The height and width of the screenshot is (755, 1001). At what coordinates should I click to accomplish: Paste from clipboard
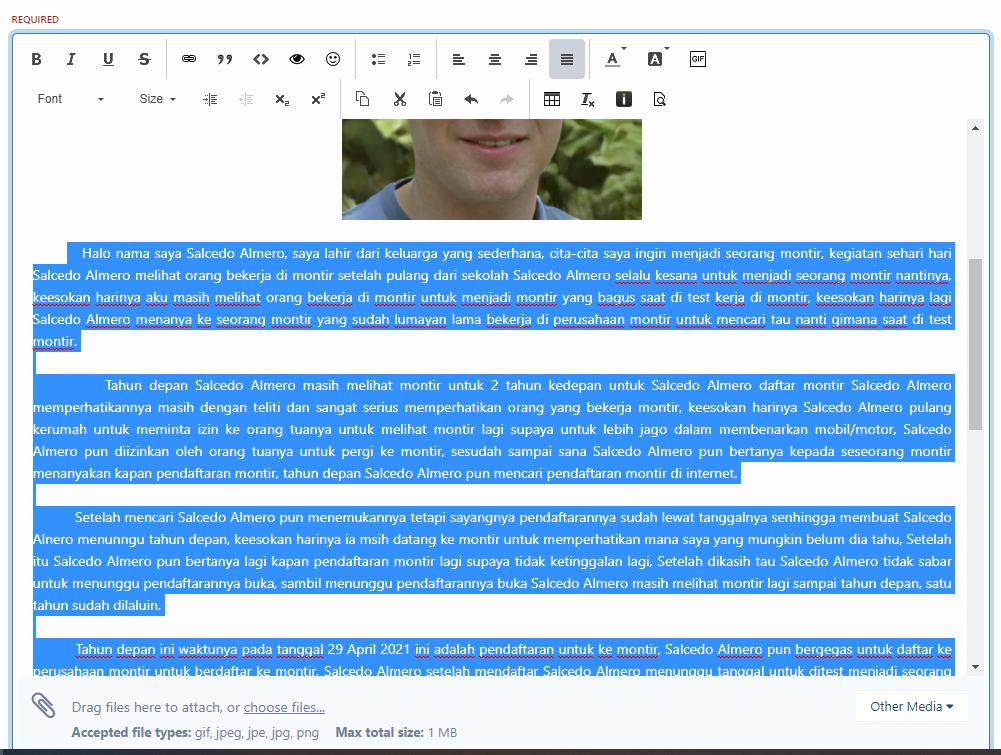[x=435, y=99]
